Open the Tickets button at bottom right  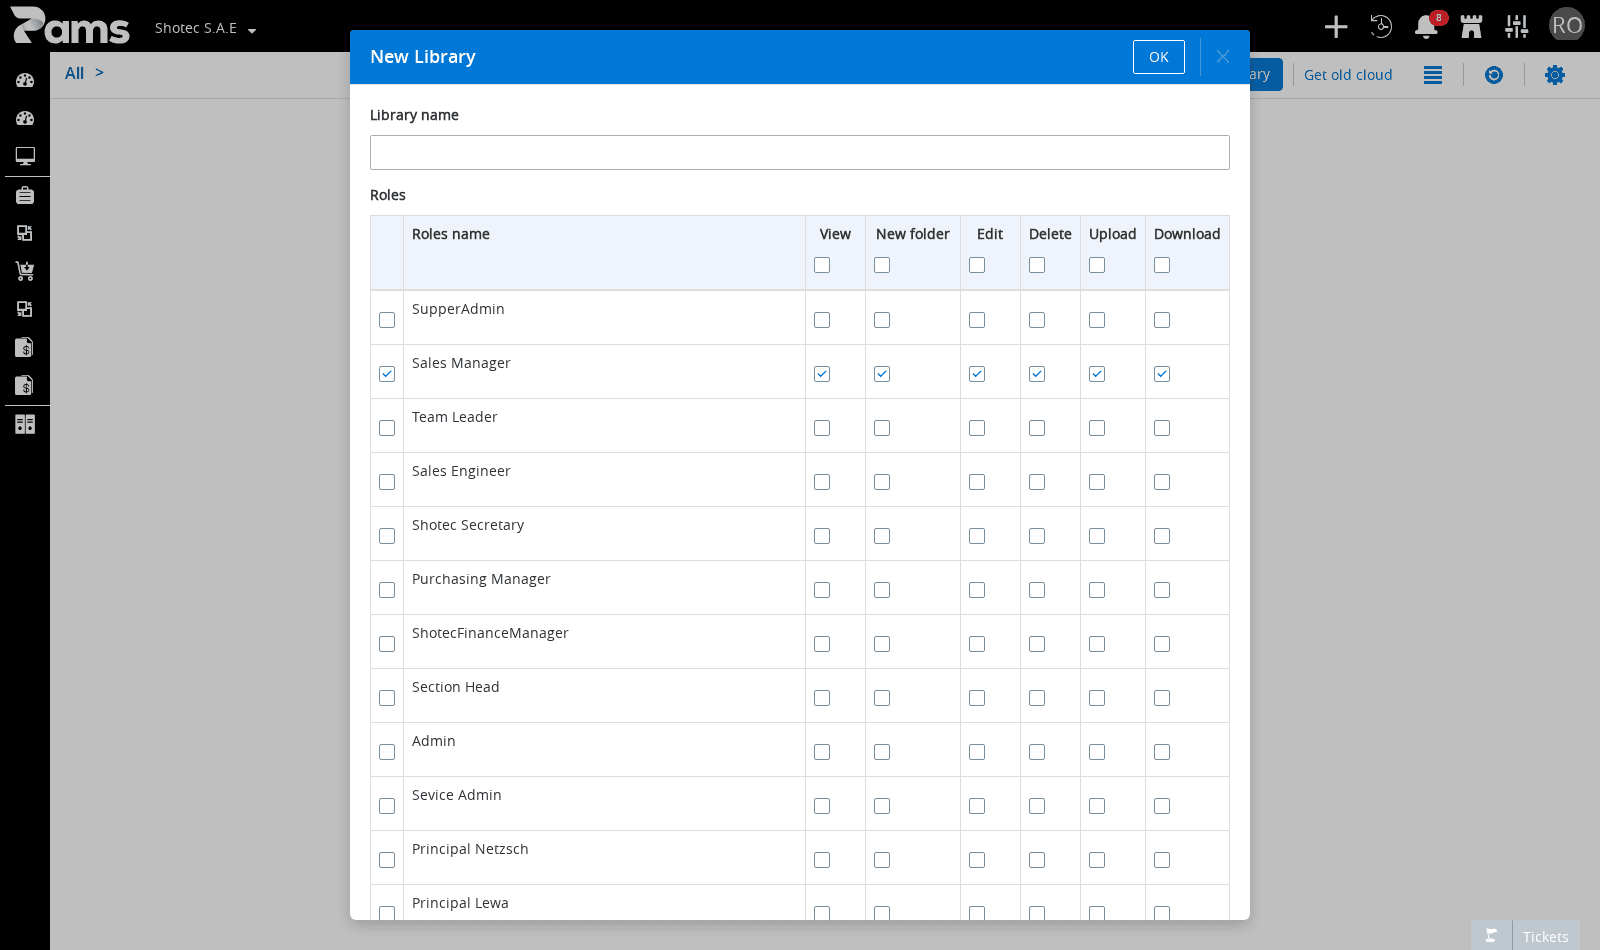click(1545, 936)
